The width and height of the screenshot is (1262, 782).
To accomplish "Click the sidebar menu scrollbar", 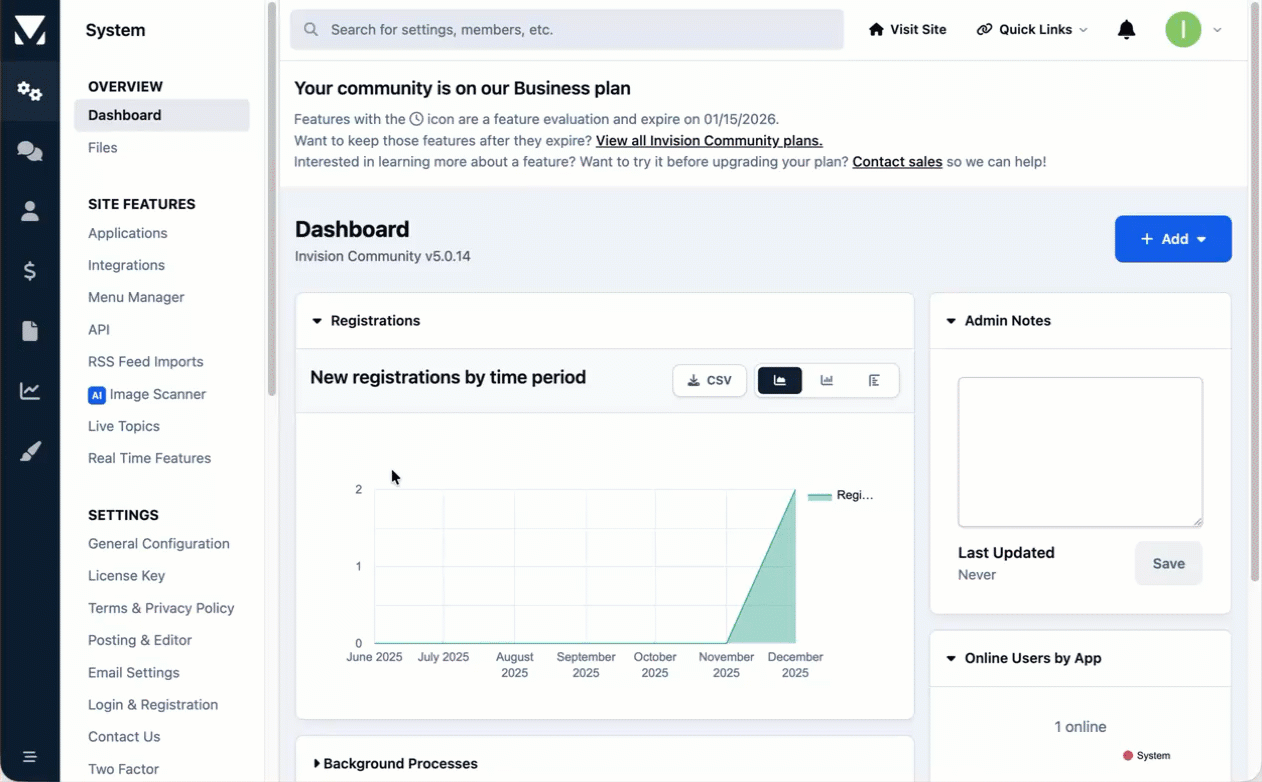I will point(271,200).
